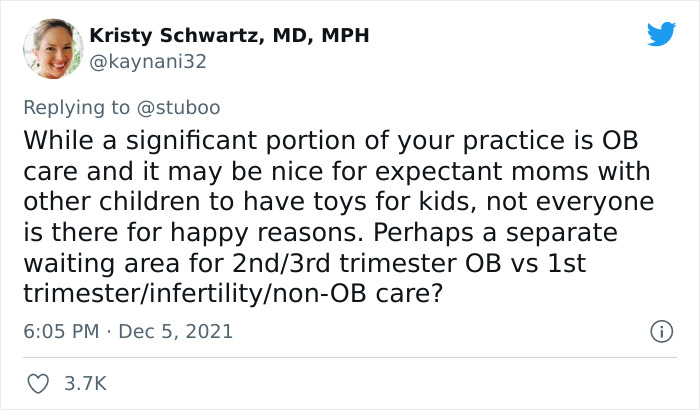Click the Twitter bird logo

click(x=661, y=35)
